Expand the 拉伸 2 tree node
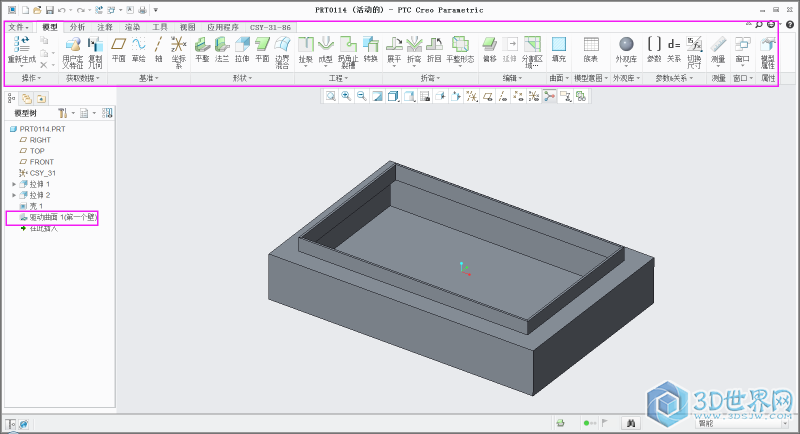Viewport: 800px width, 434px height. [14, 195]
